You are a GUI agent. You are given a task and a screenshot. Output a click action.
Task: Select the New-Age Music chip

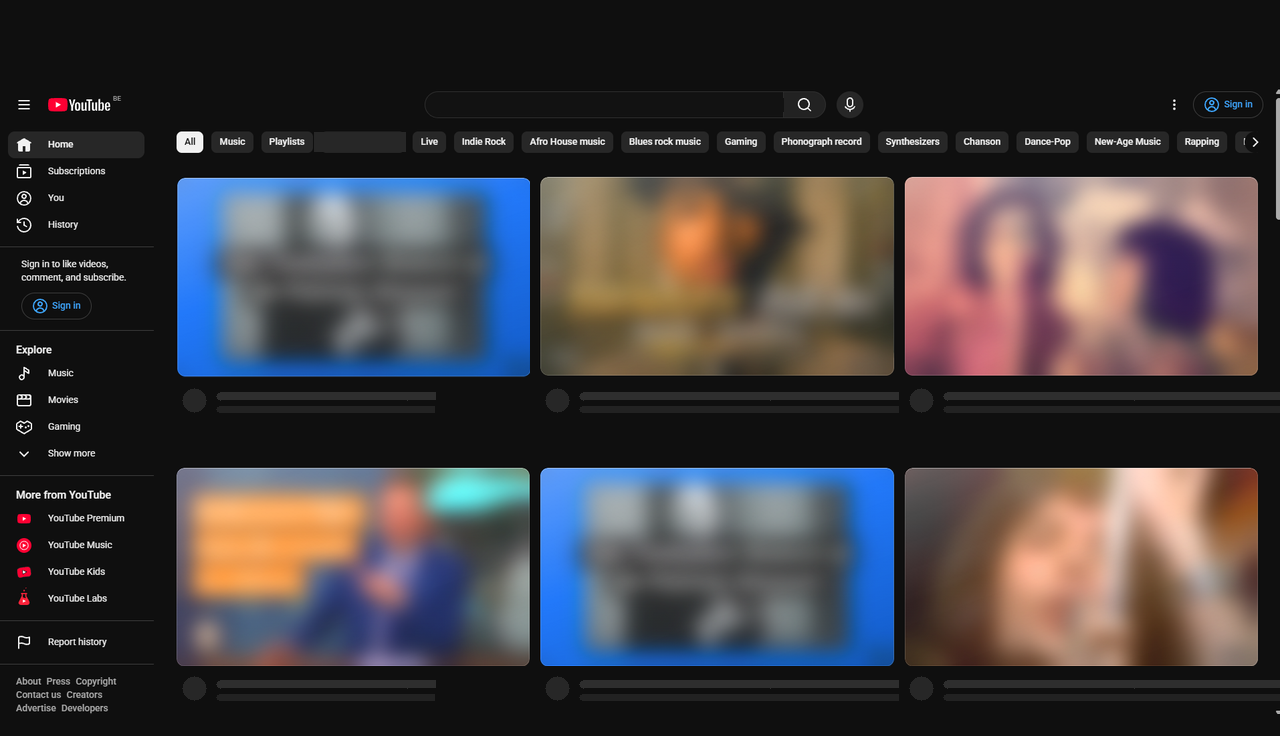click(x=1128, y=142)
